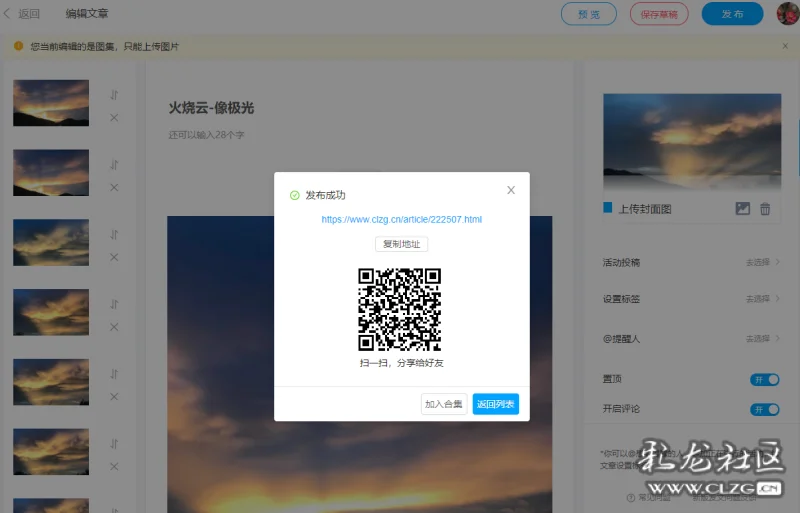Delete the fifth thumbnail image
This screenshot has width=800, height=513.
[x=114, y=397]
